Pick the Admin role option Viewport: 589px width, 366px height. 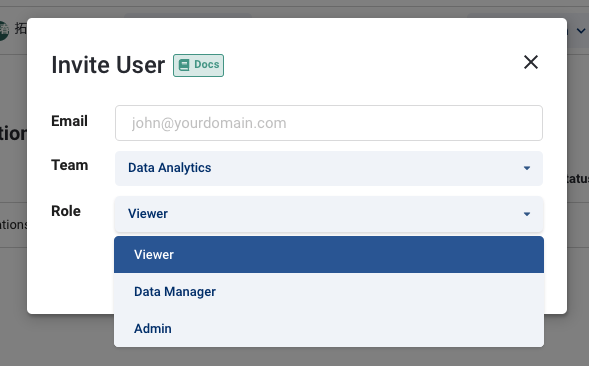point(329,328)
